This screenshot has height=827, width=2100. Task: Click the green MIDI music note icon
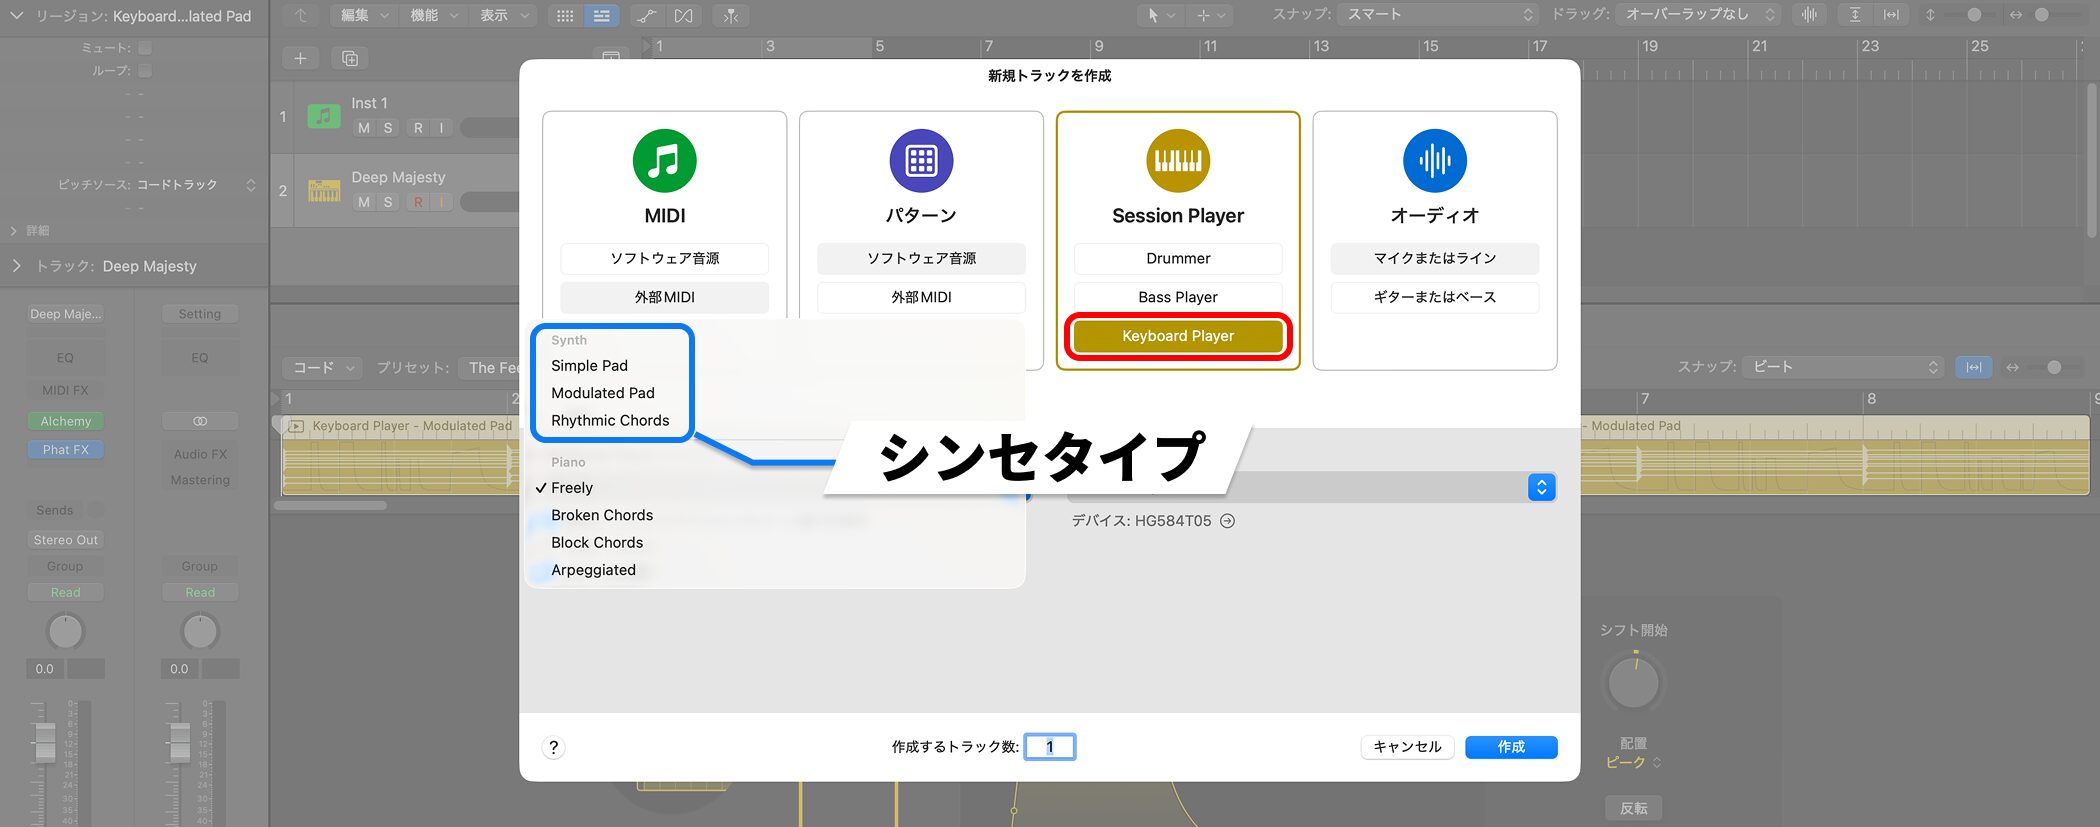664,160
